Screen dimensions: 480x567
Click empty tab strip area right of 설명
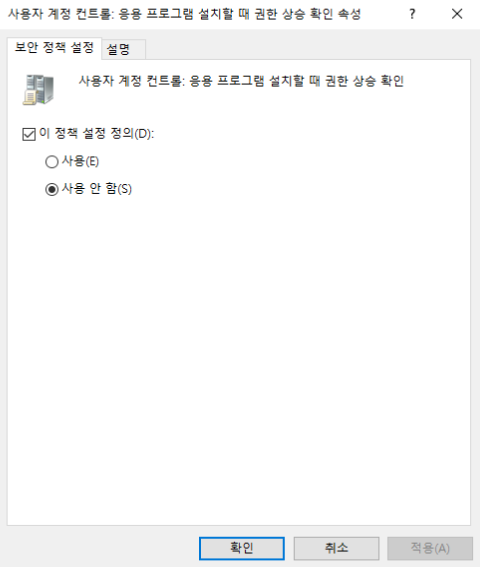pos(307,49)
